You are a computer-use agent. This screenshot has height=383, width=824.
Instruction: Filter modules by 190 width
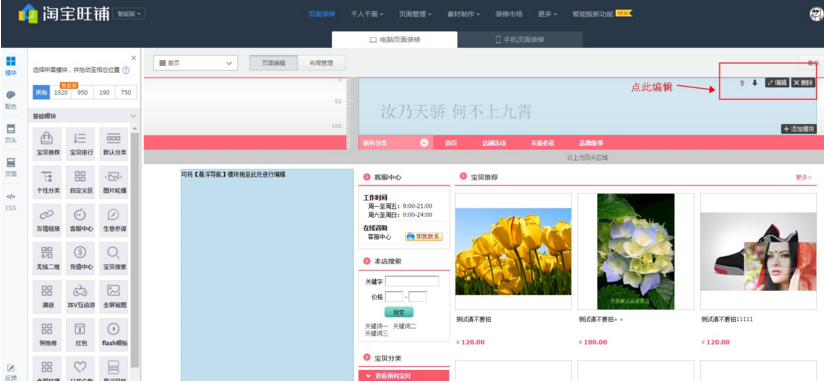(104, 92)
